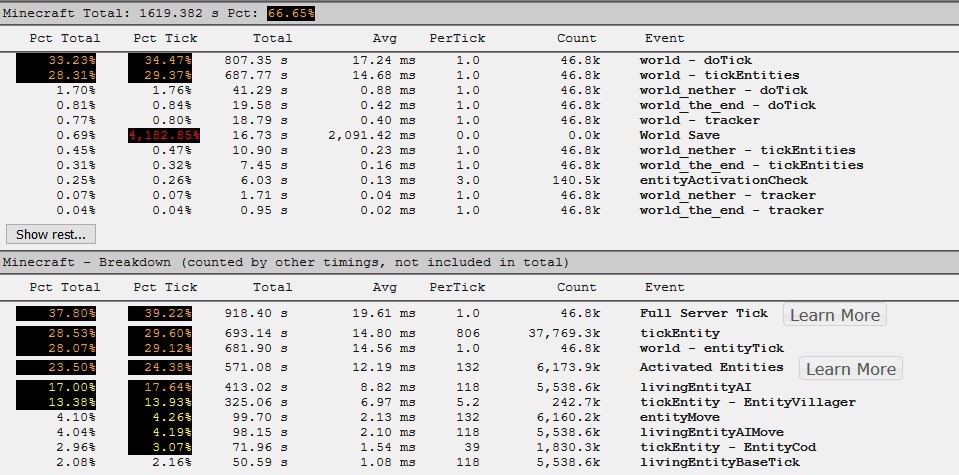
Task: Open Learn More beside Full Server Tick
Action: click(x=834, y=315)
